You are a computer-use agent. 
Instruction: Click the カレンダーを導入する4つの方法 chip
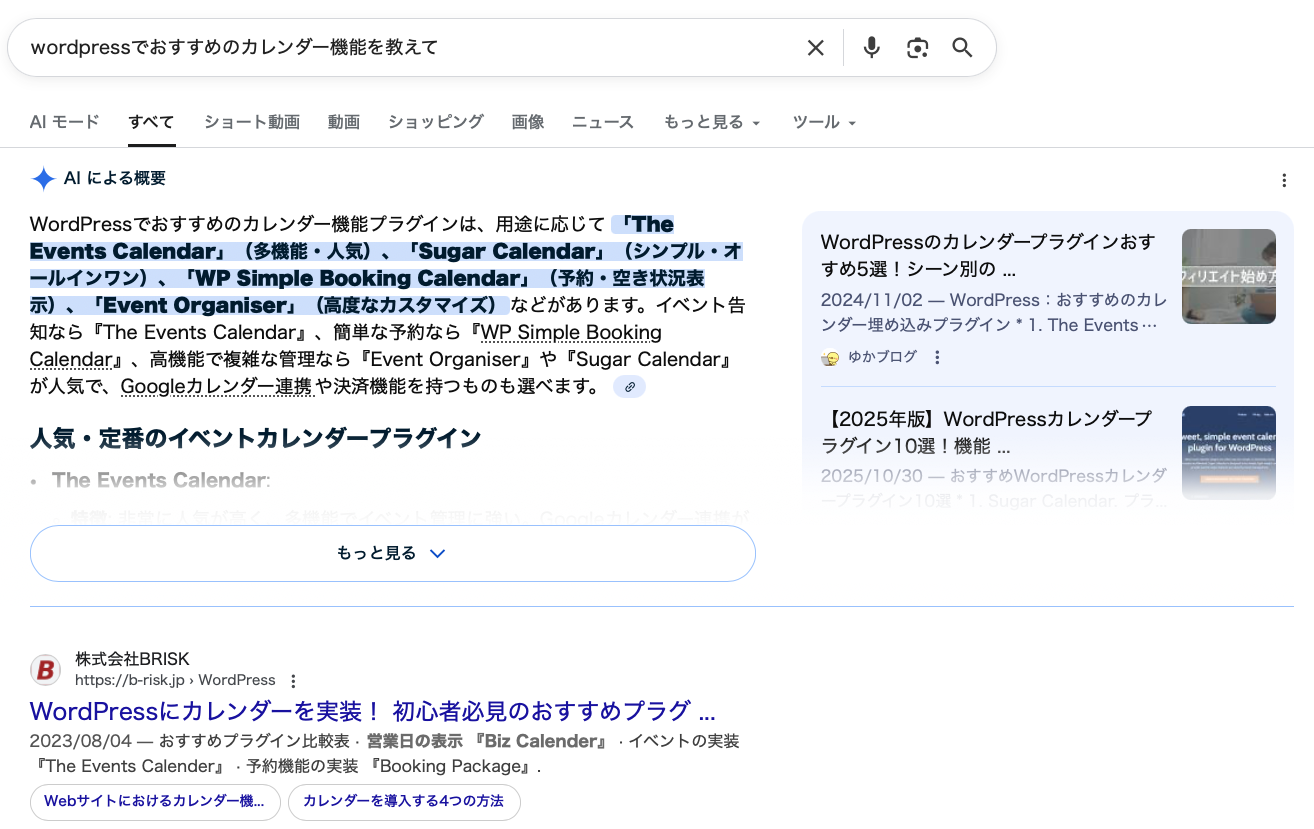click(x=403, y=801)
